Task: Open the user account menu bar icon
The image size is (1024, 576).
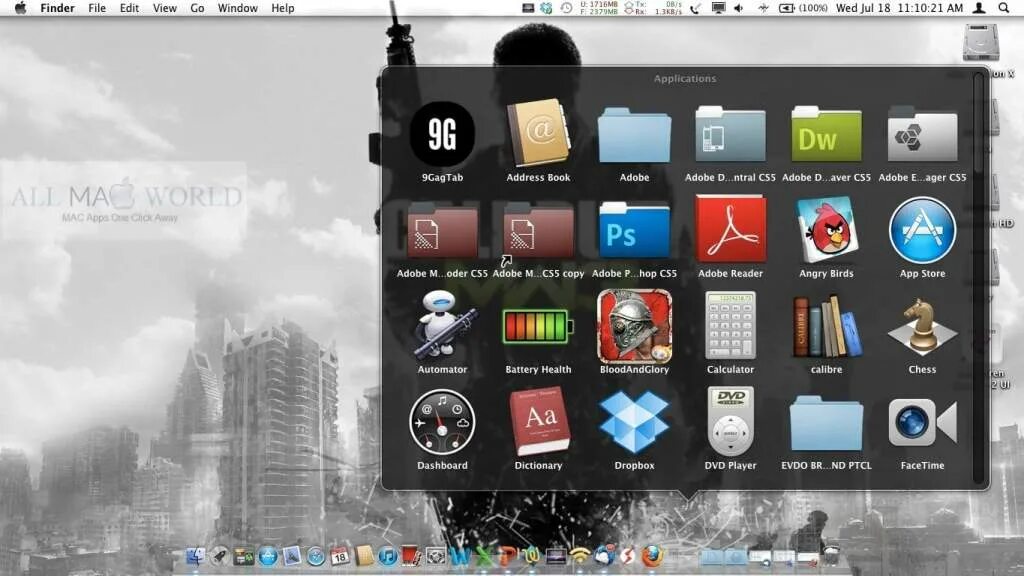Action: click(980, 8)
